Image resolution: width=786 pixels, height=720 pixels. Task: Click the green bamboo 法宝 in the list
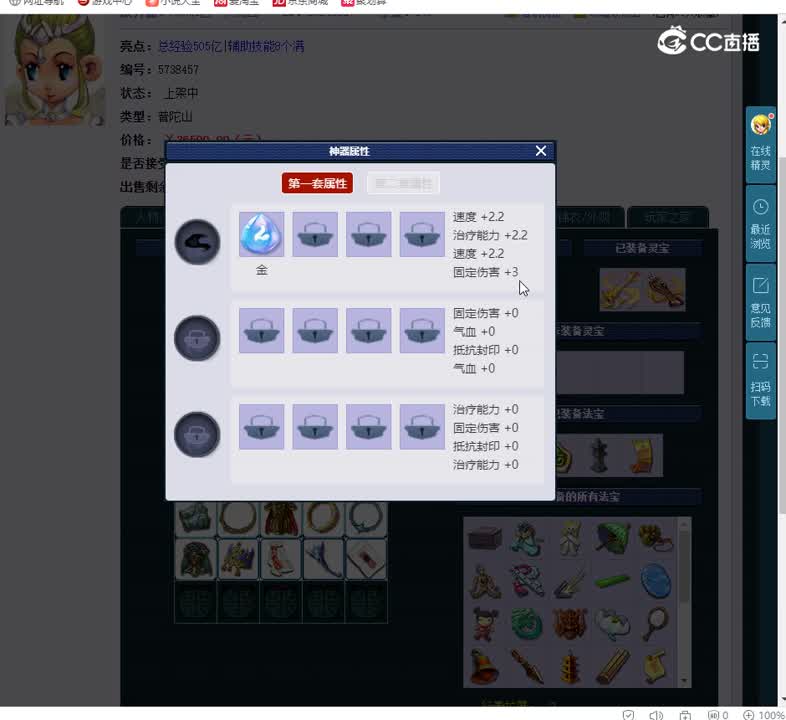click(613, 581)
